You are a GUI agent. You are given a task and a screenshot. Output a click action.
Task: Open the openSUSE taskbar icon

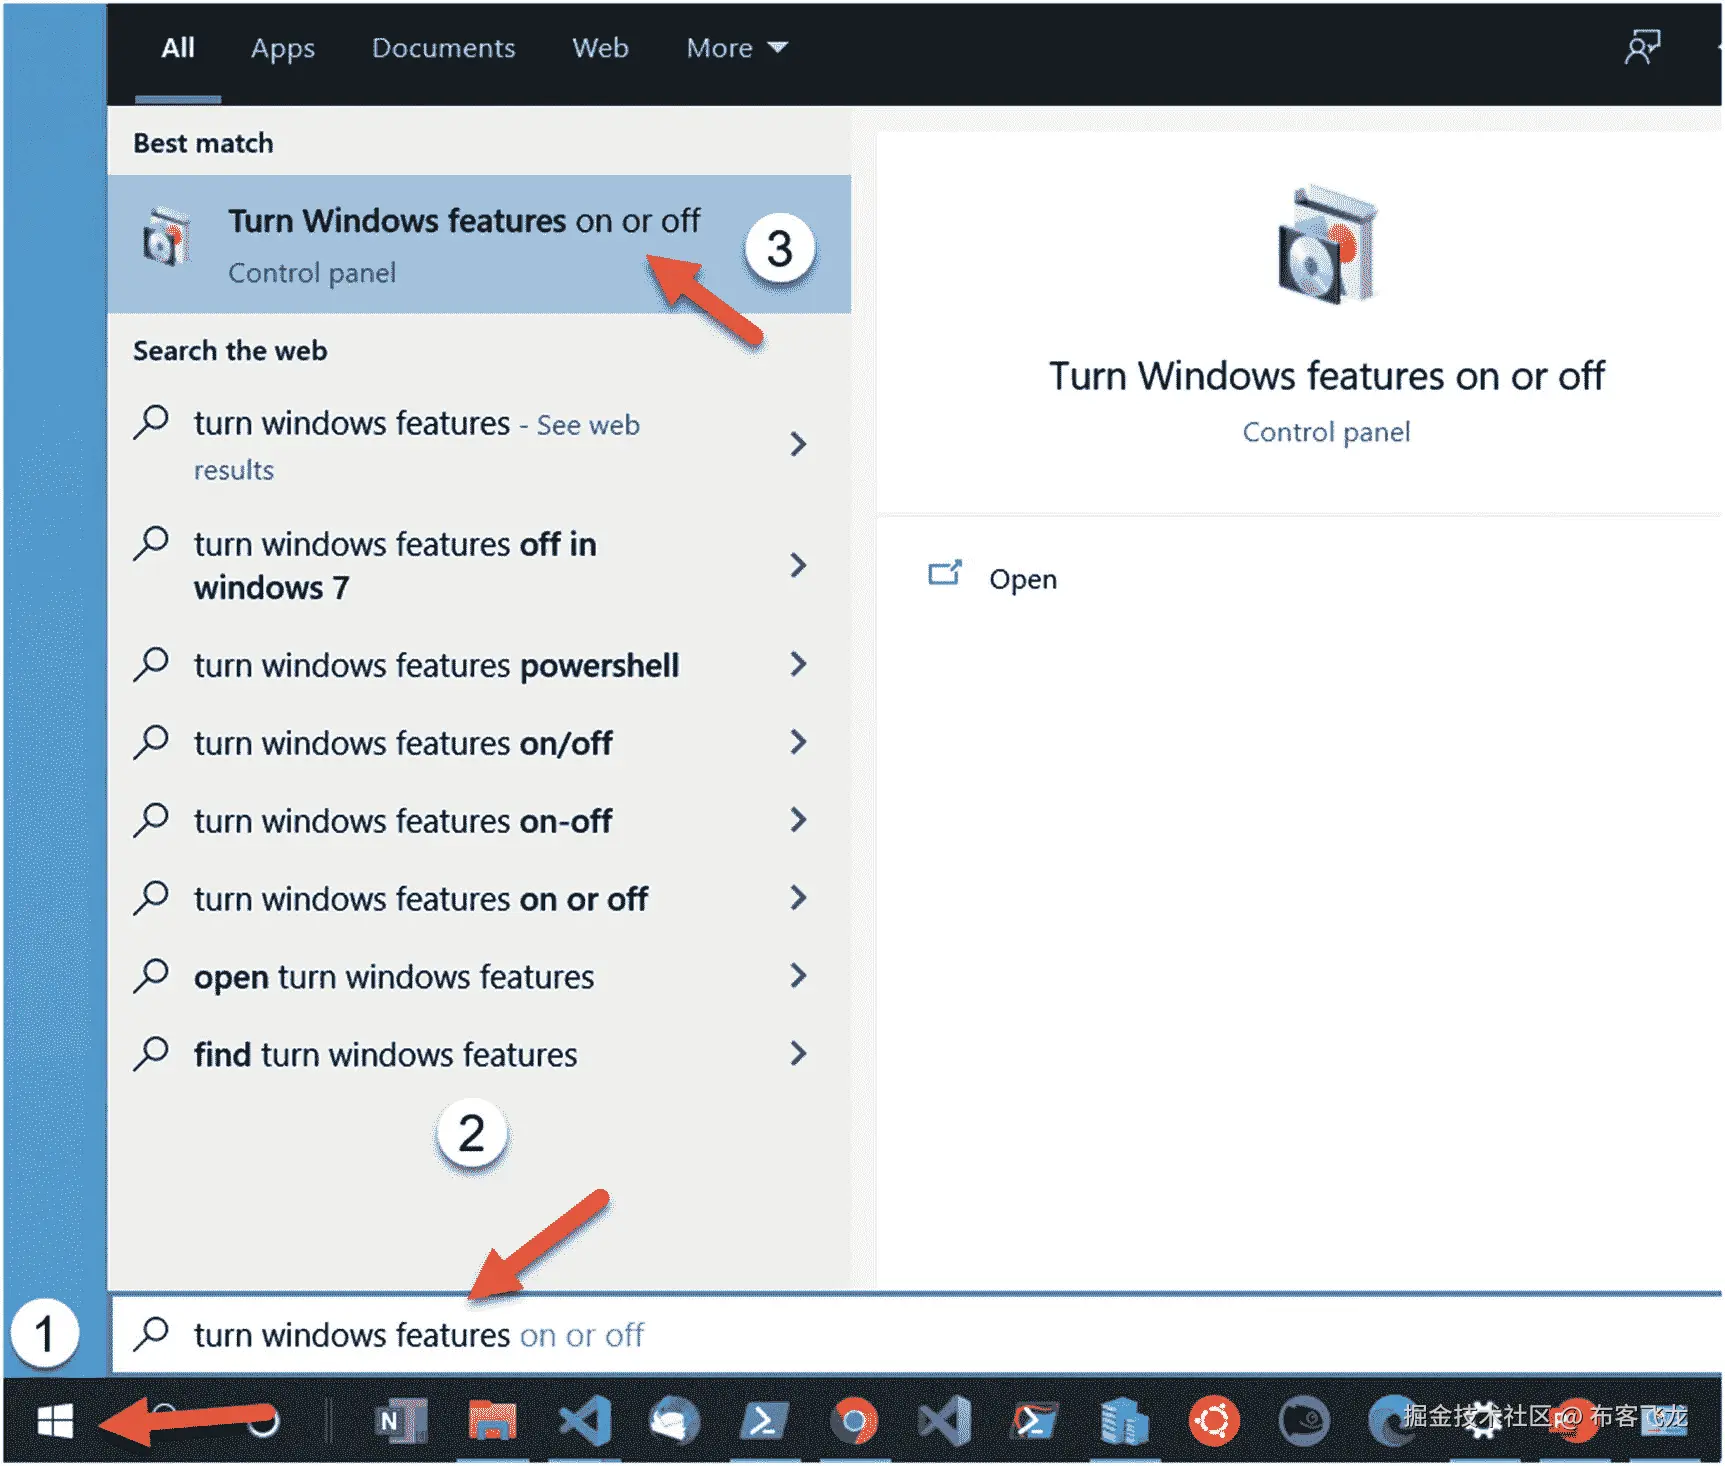click(1304, 1420)
